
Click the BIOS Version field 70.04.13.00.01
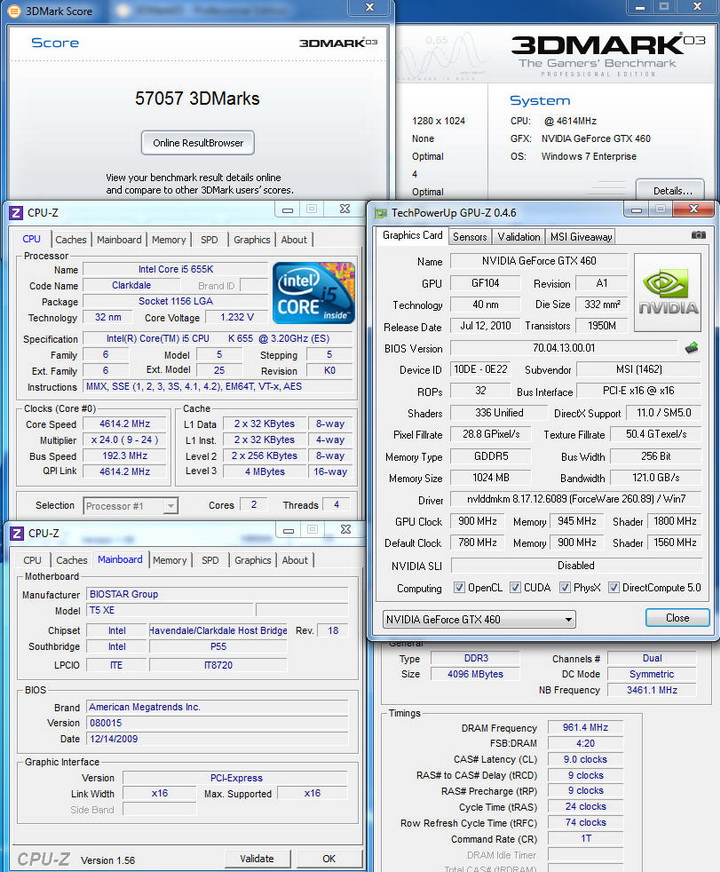coord(564,348)
